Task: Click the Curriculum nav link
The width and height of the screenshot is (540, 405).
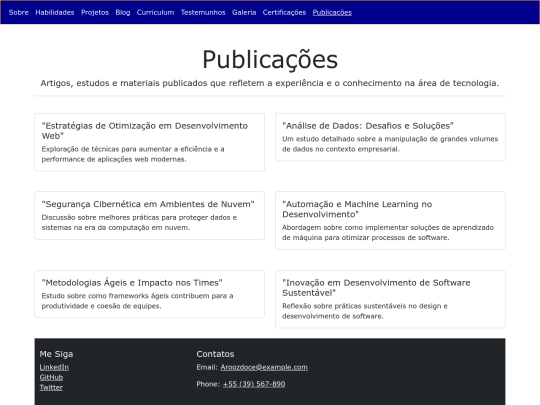Action: 155,12
